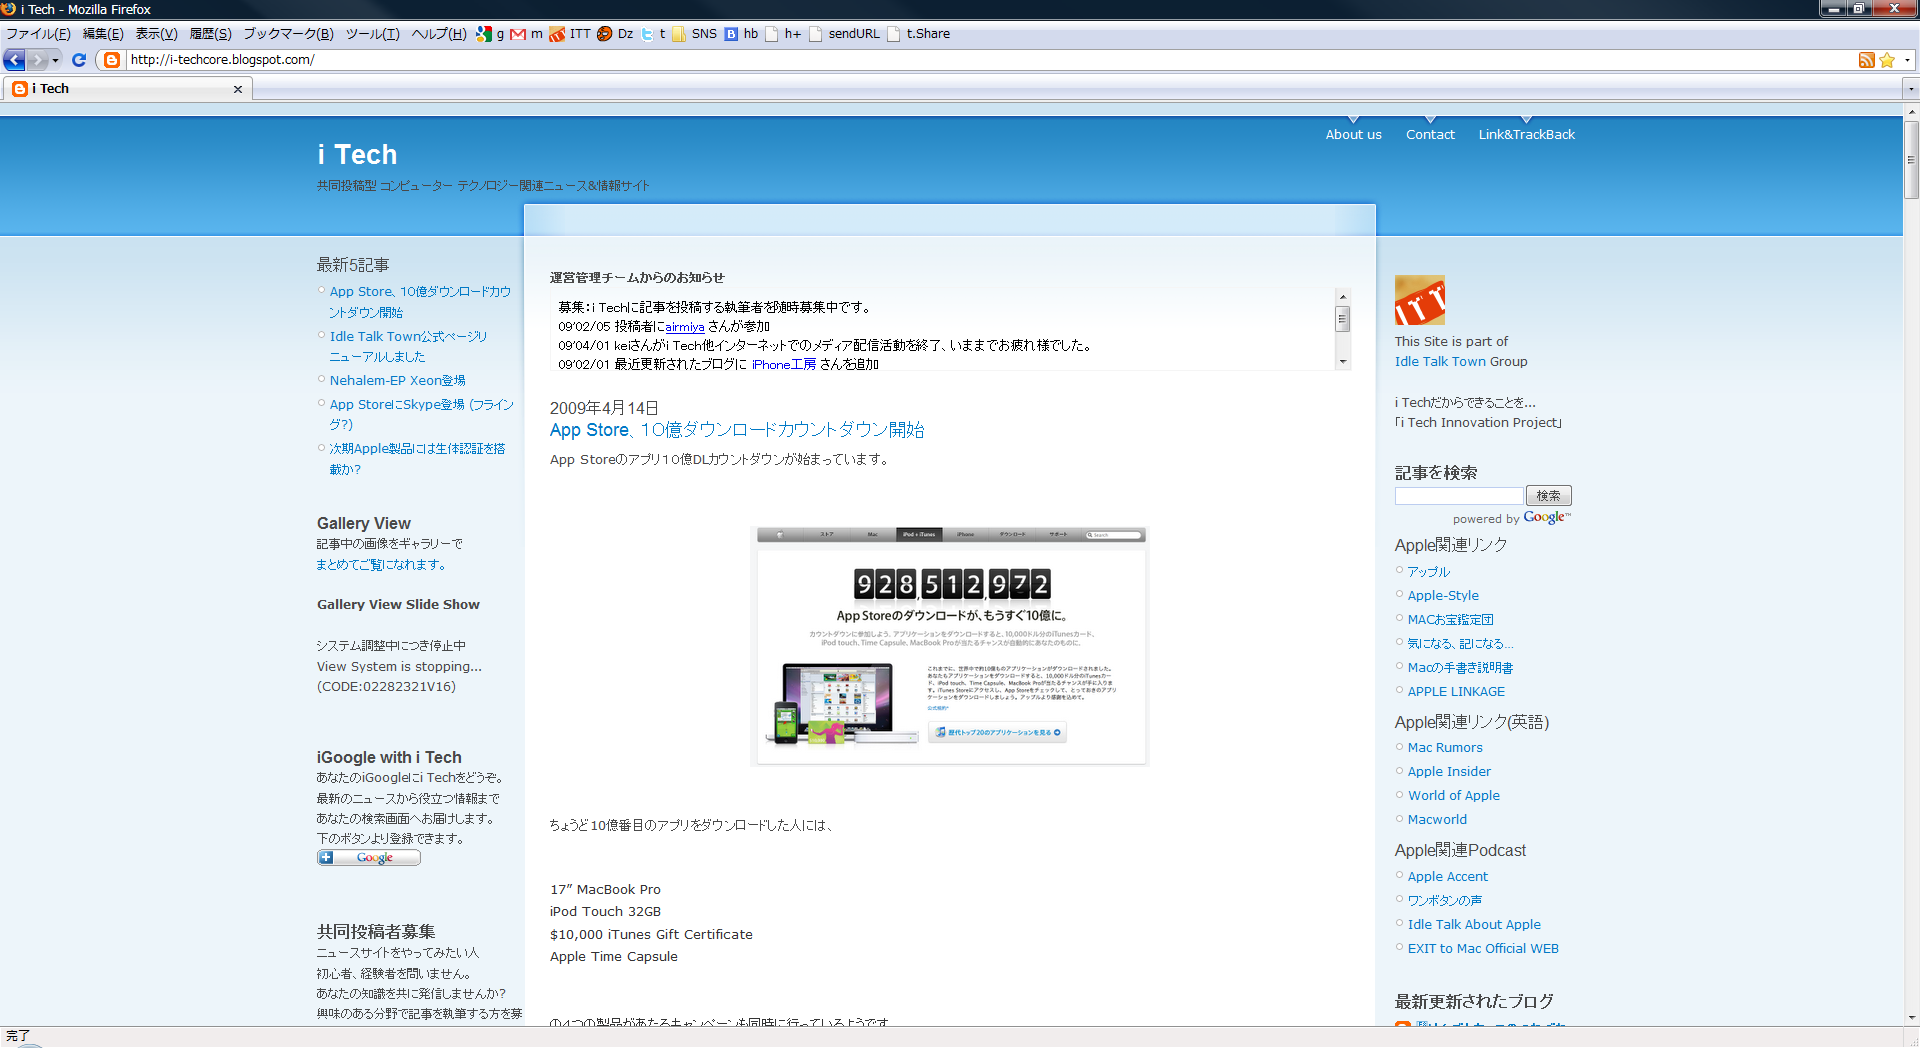Screen dimensions: 1920x1048
Task: Open the 'Idle Talk Town公式ページ' recent post
Action: coord(408,347)
